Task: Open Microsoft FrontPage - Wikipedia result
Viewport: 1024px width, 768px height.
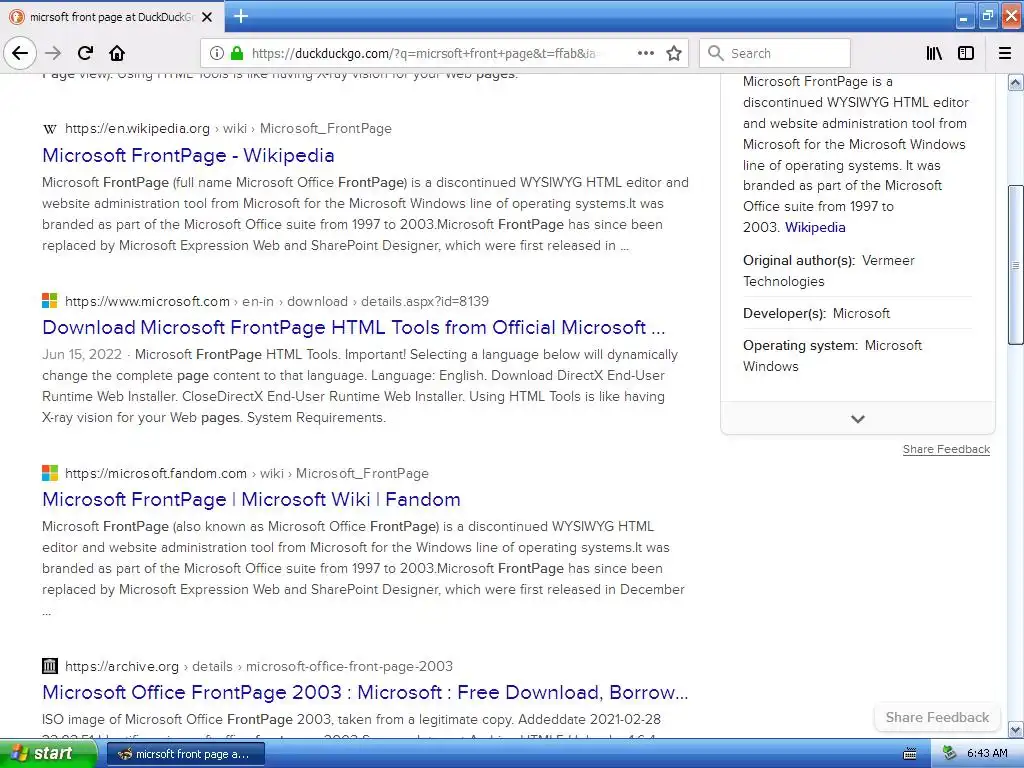Action: (x=188, y=155)
